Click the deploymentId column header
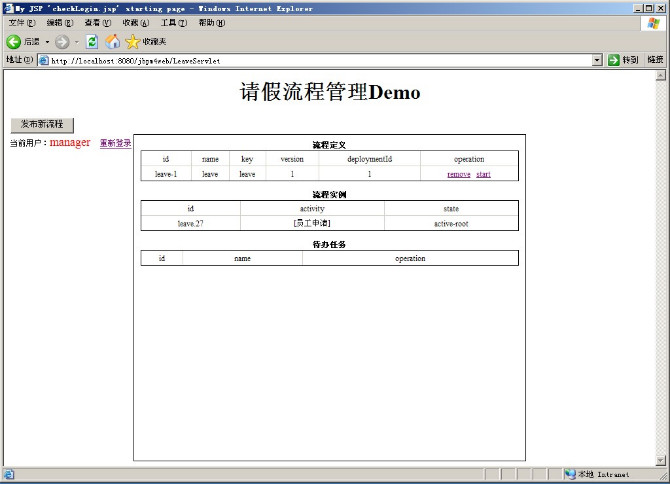The height and width of the screenshot is (484, 670). click(370, 159)
